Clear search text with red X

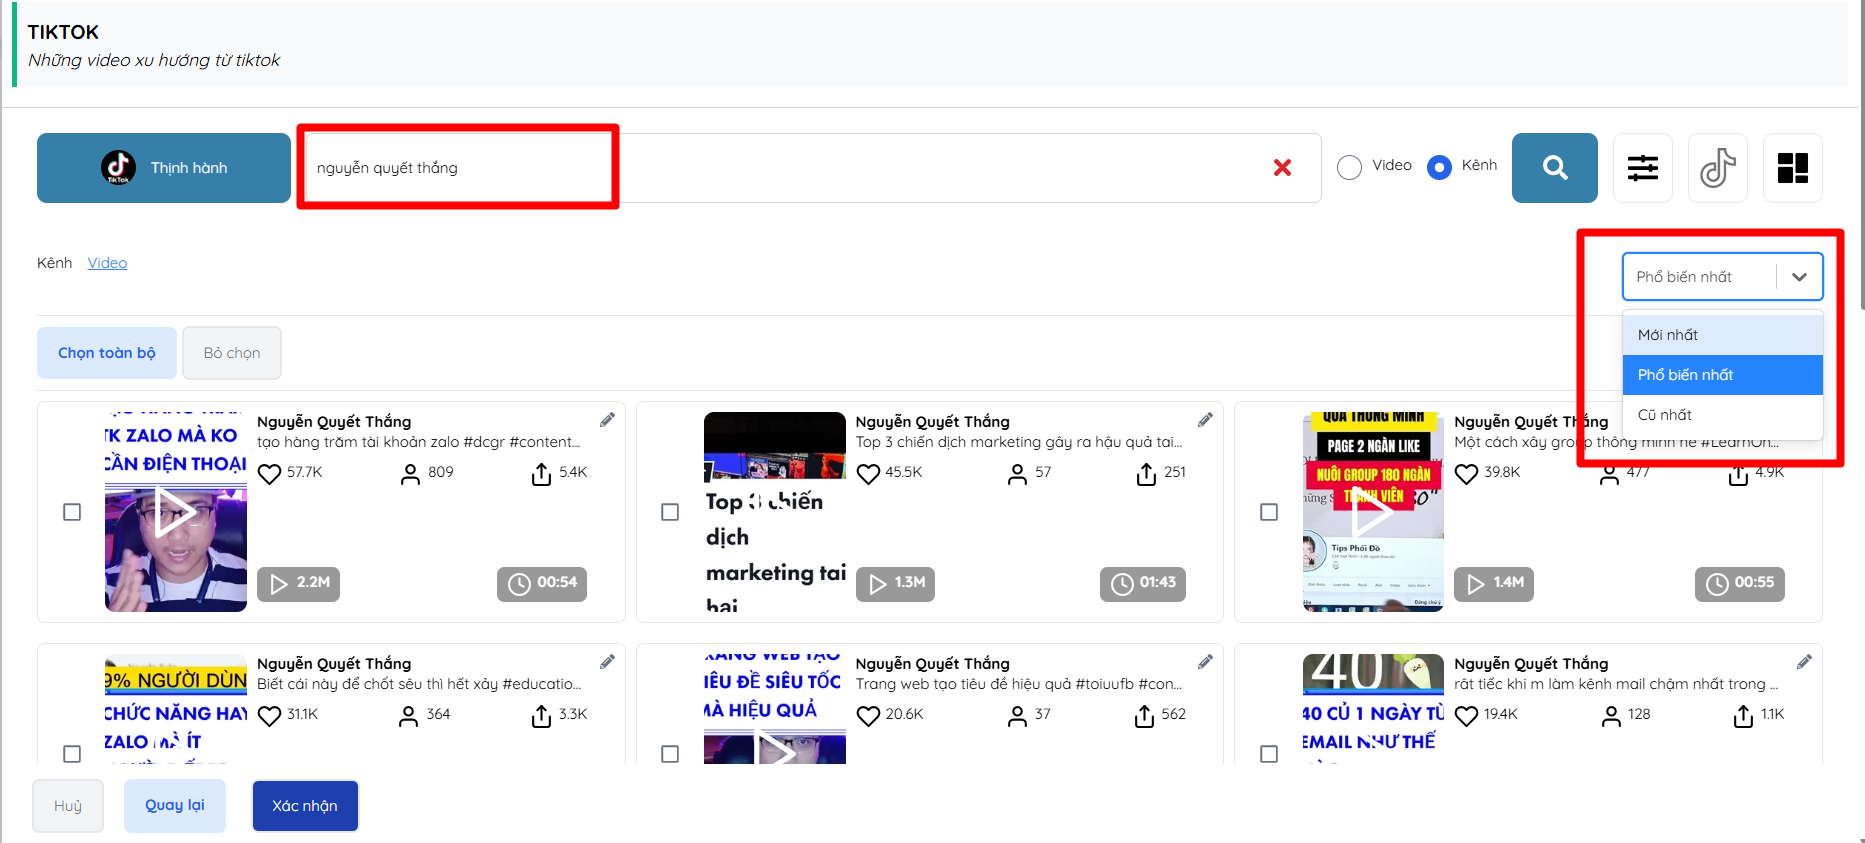click(1282, 168)
